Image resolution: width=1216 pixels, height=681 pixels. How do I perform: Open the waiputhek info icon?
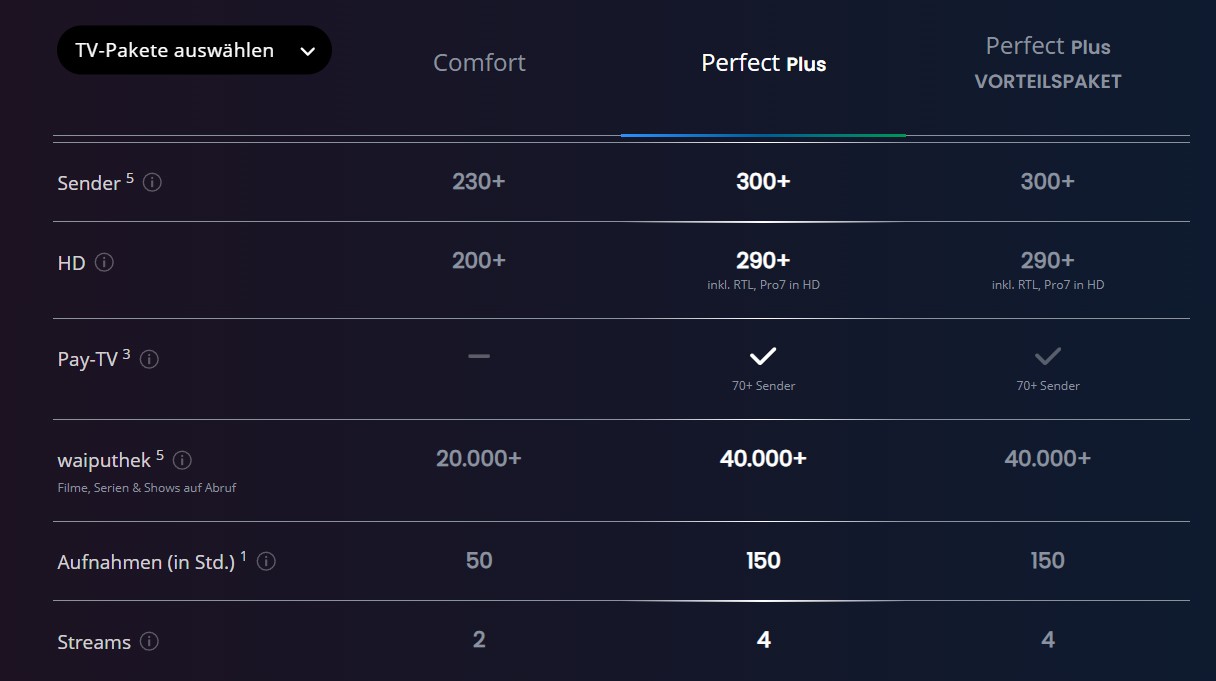click(182, 460)
